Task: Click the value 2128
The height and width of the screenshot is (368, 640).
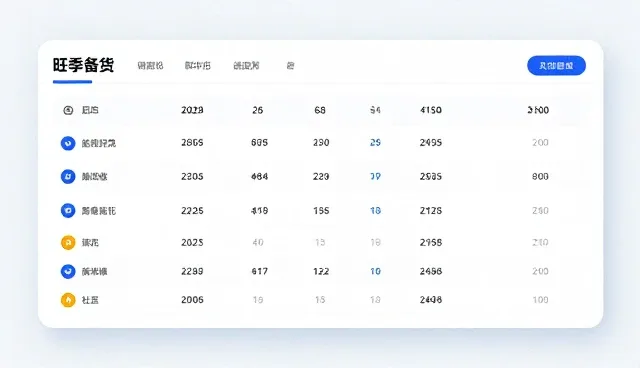Action: [x=431, y=211]
